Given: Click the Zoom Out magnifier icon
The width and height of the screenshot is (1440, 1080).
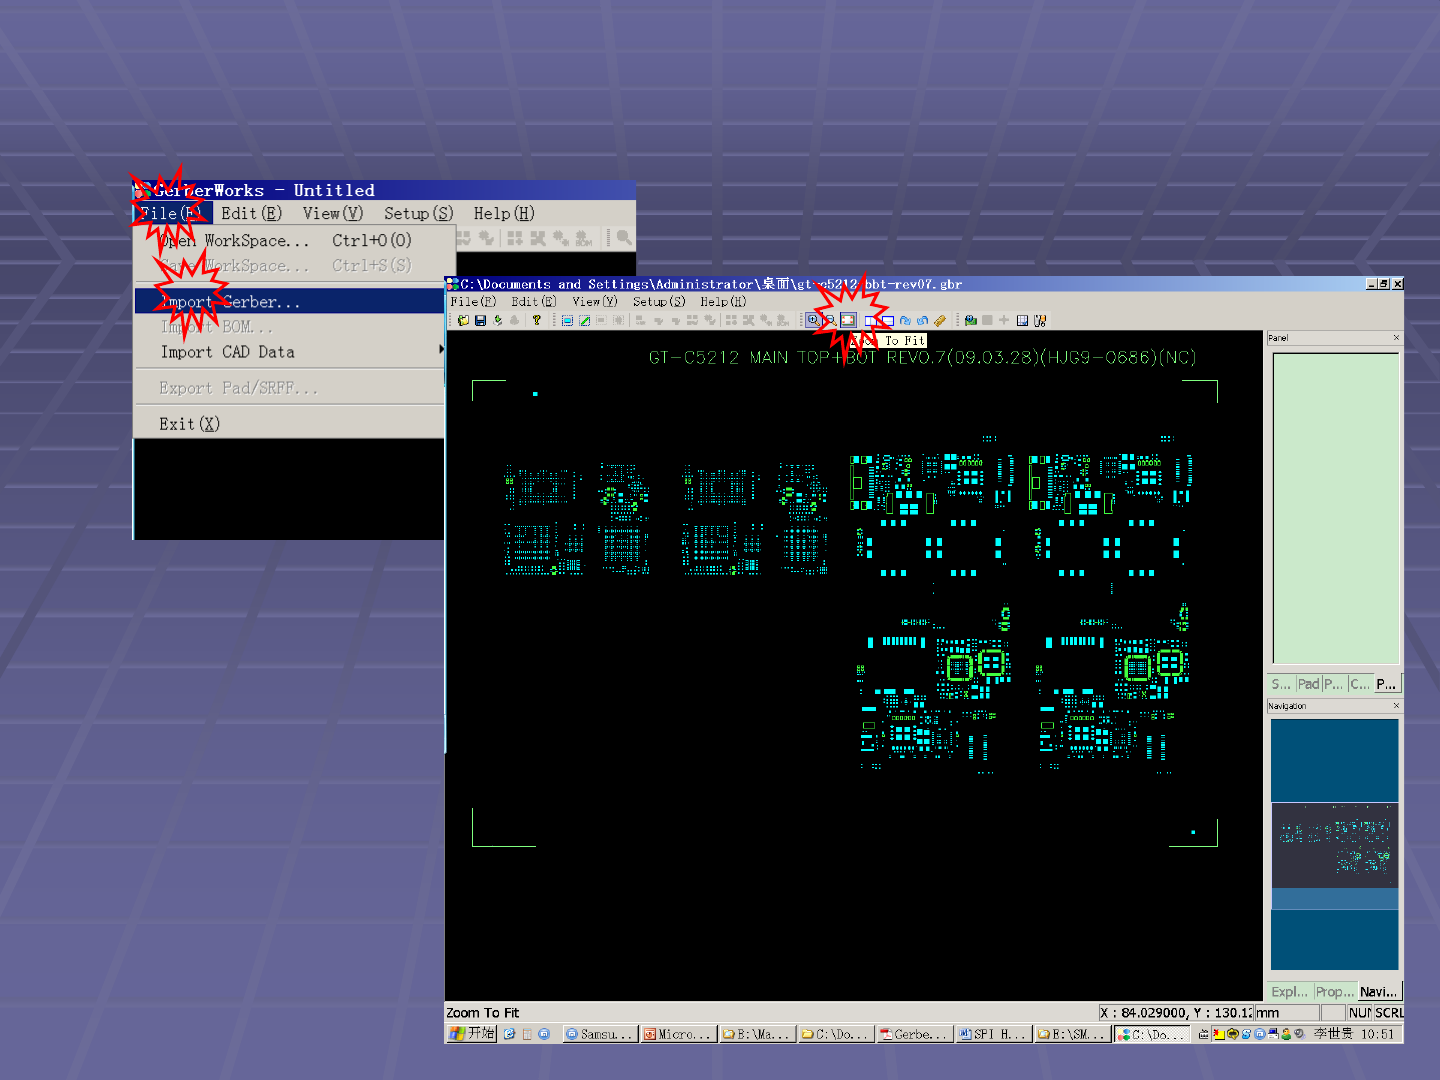Looking at the screenshot, I should click(x=830, y=320).
